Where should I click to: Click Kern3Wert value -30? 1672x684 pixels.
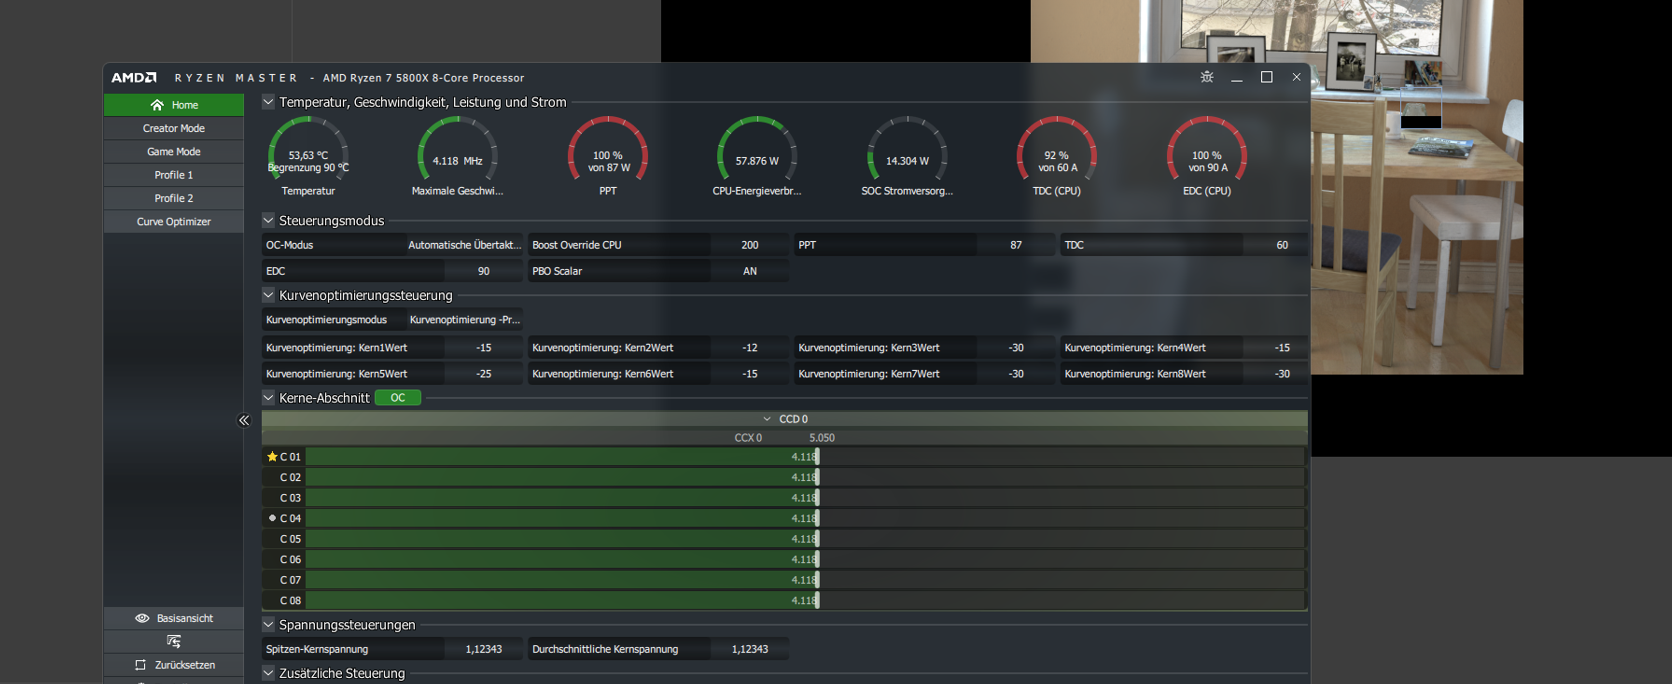click(1016, 348)
